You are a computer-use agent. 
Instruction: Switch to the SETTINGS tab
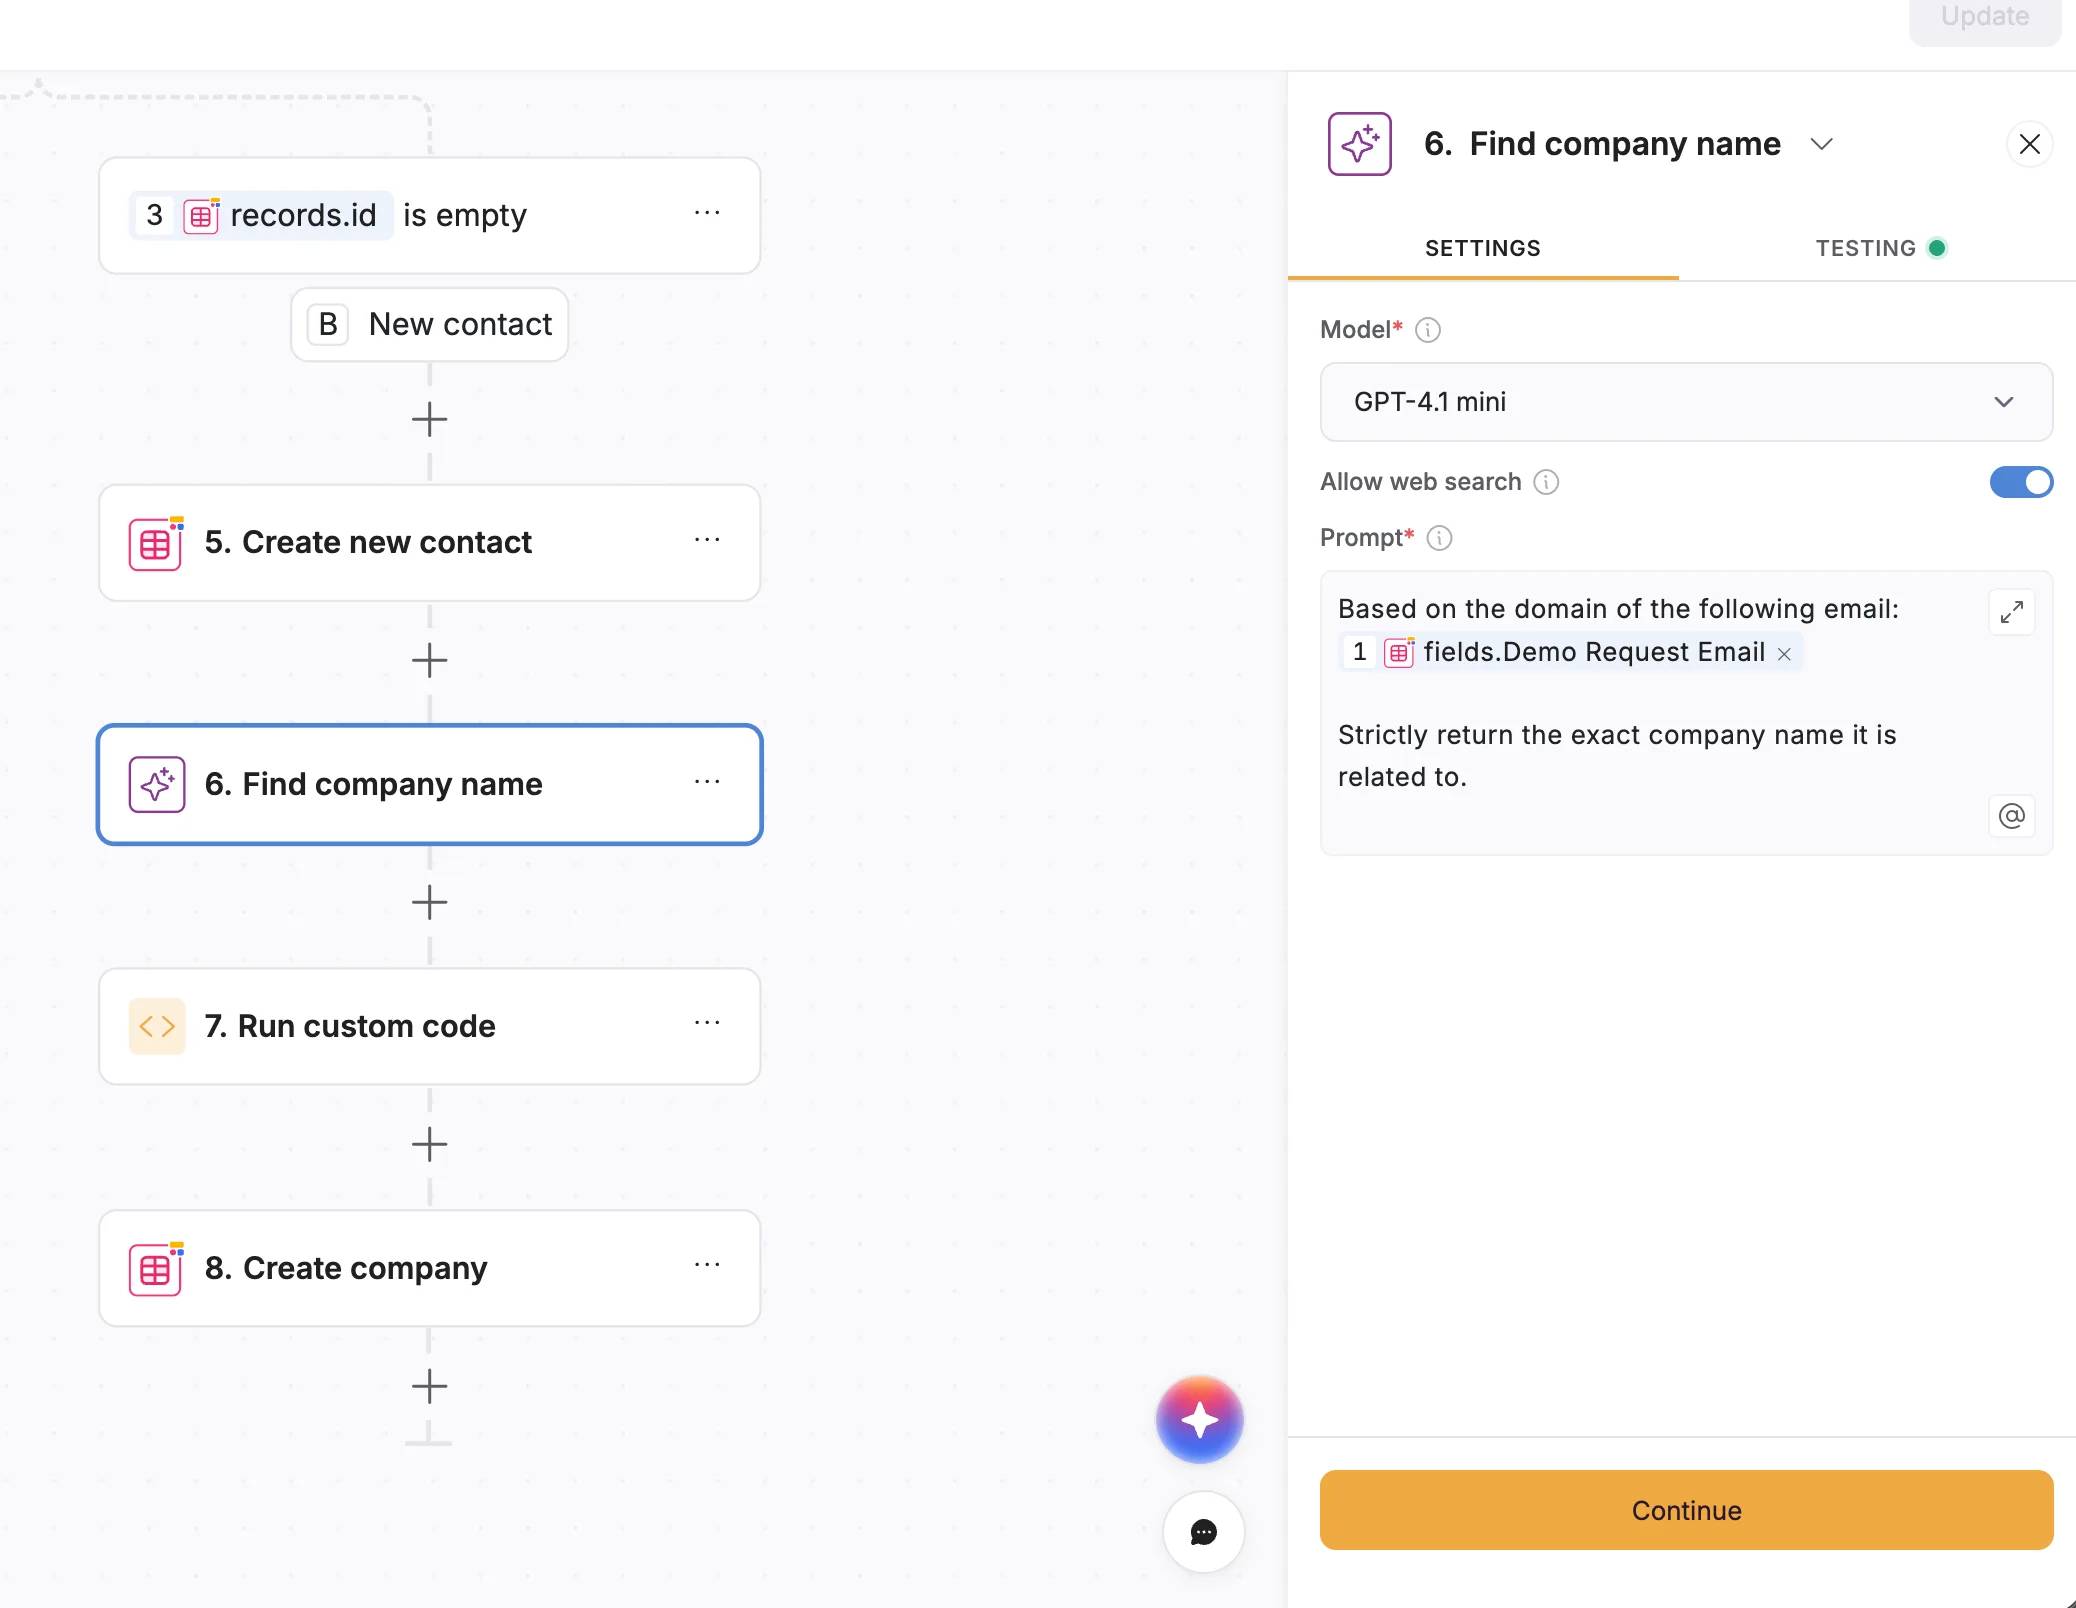point(1482,248)
